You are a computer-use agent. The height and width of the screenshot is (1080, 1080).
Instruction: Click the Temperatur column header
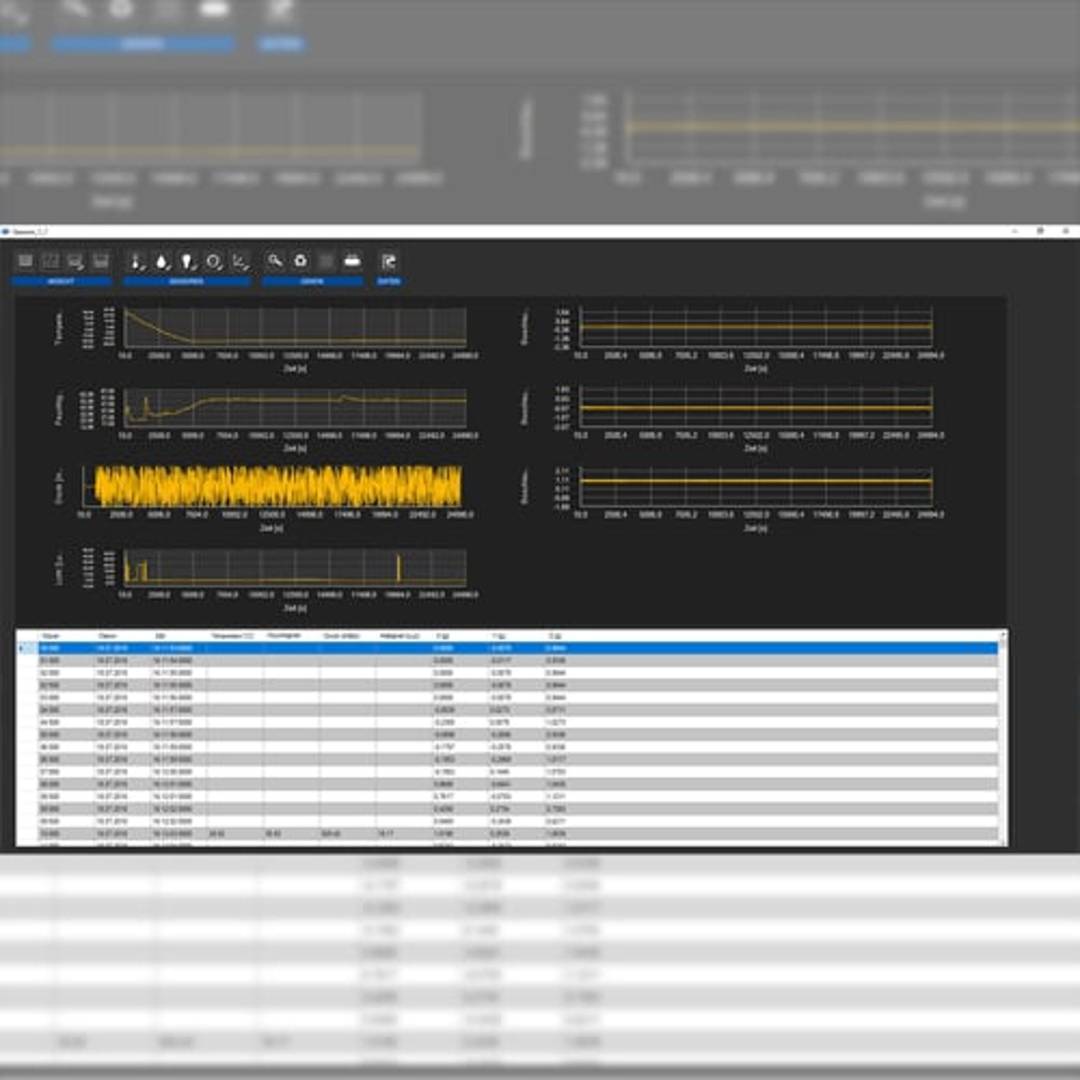click(234, 636)
